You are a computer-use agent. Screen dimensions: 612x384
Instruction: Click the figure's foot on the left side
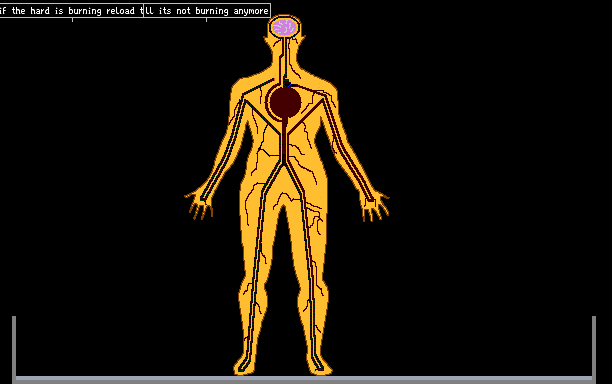click(x=244, y=366)
